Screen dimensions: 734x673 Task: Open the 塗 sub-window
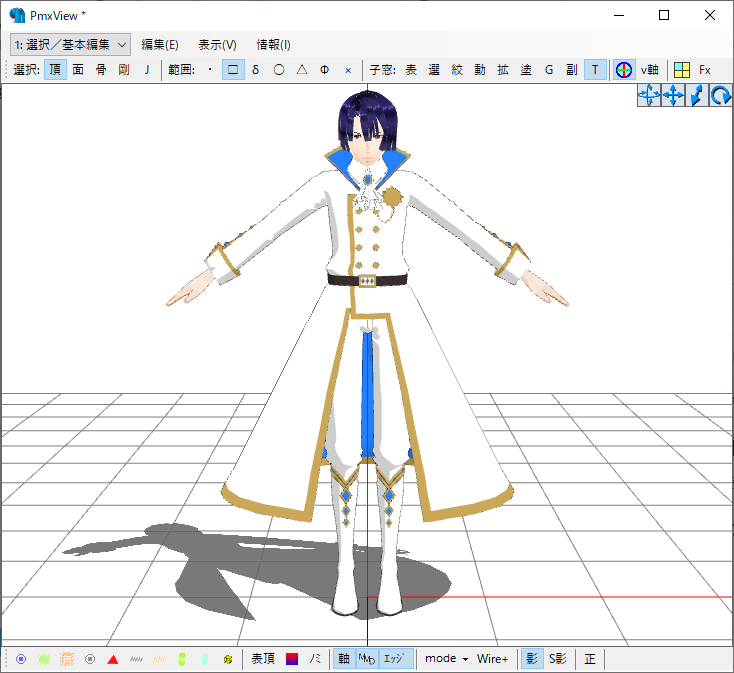click(x=526, y=70)
